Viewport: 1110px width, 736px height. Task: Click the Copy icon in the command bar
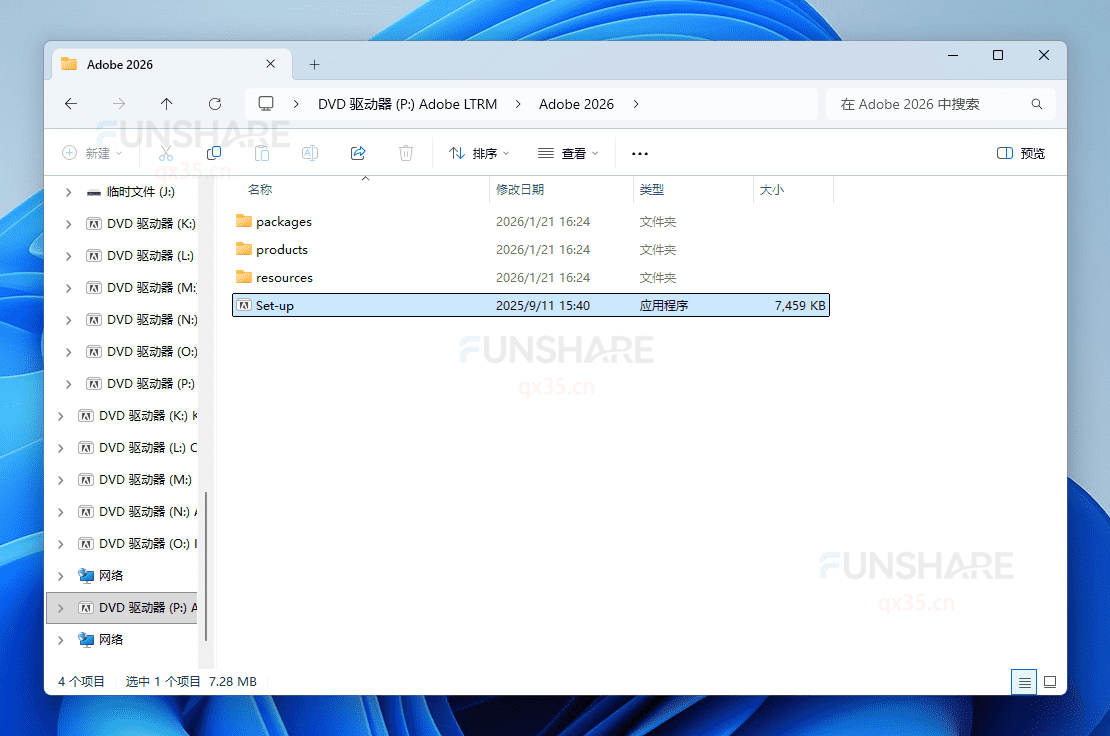(x=213, y=152)
